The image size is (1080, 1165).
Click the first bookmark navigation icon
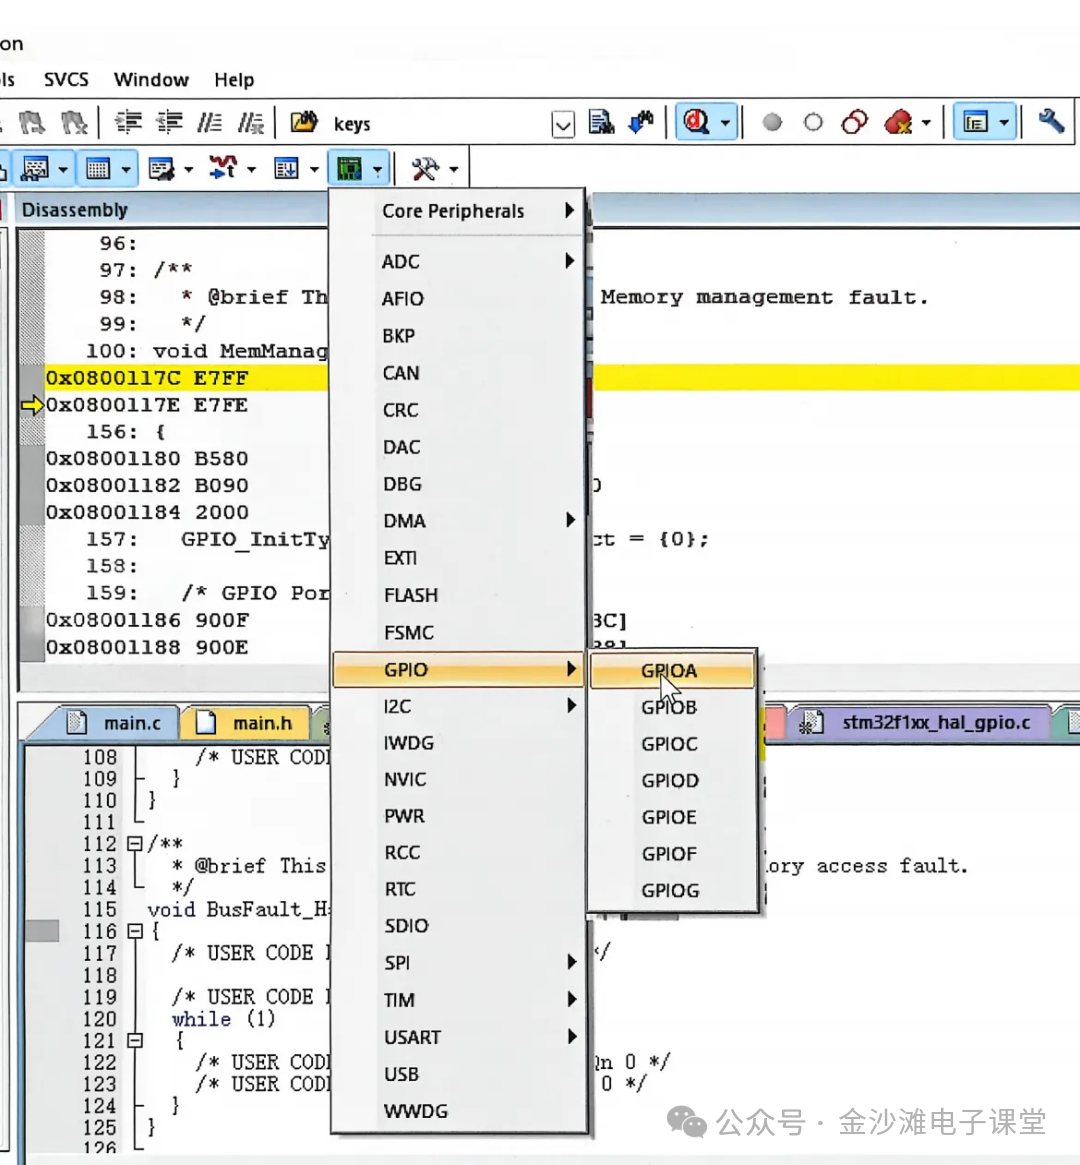pos(31,122)
